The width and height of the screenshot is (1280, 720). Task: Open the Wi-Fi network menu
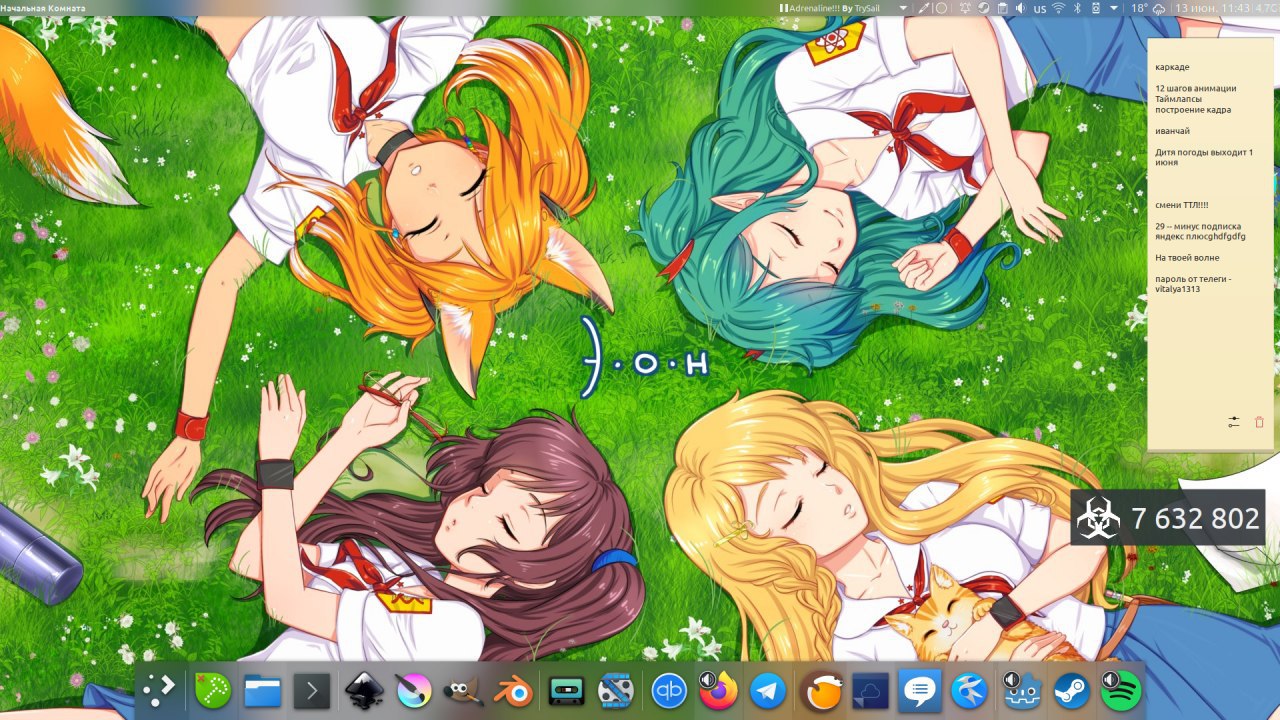[x=1059, y=8]
